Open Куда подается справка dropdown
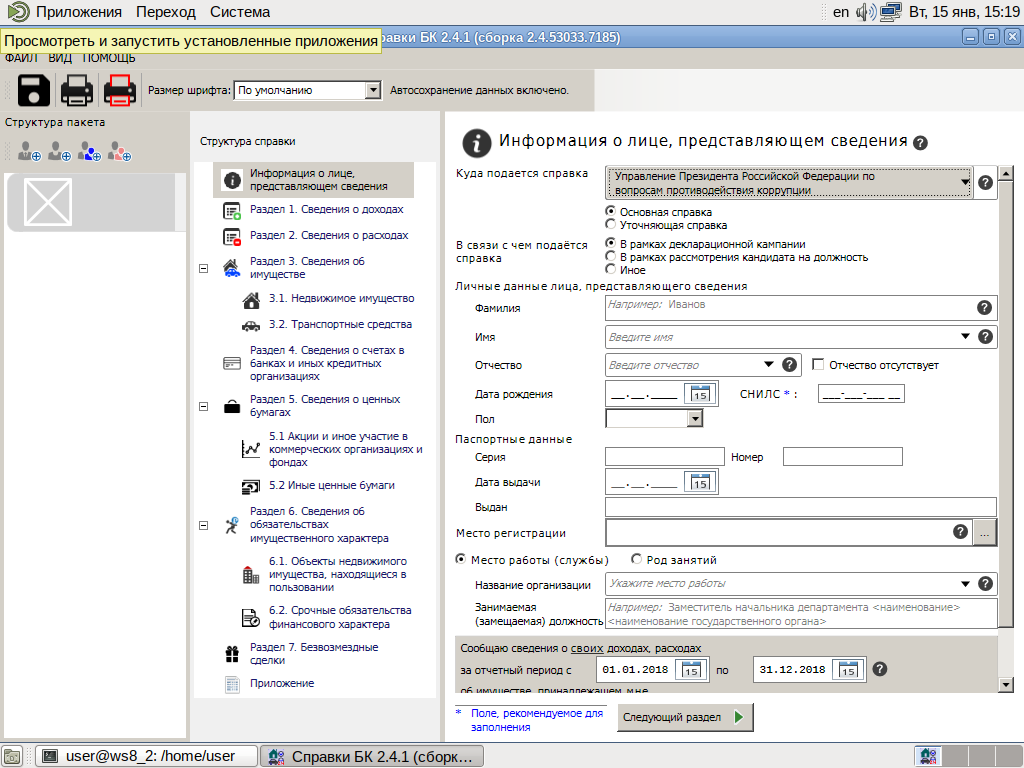The height and width of the screenshot is (768, 1024). coord(965,182)
